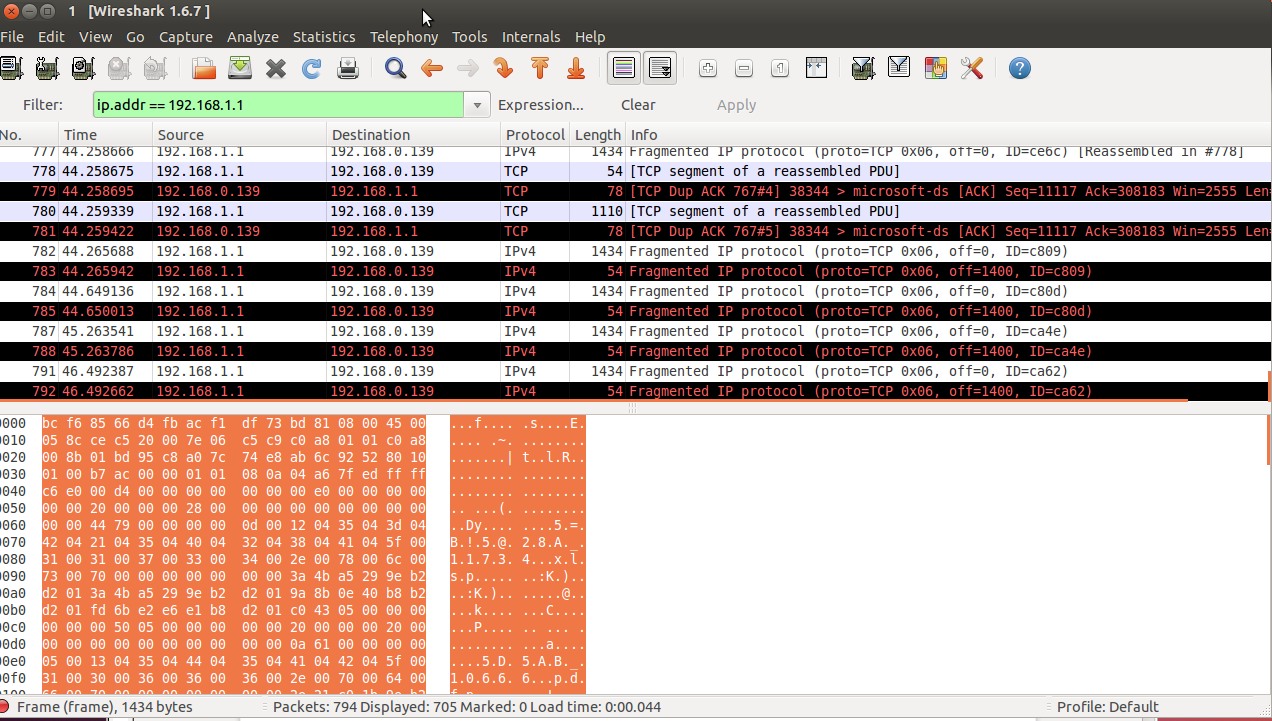The width and height of the screenshot is (1272, 721).
Task: Open the capture interfaces list icon
Action: pos(11,68)
